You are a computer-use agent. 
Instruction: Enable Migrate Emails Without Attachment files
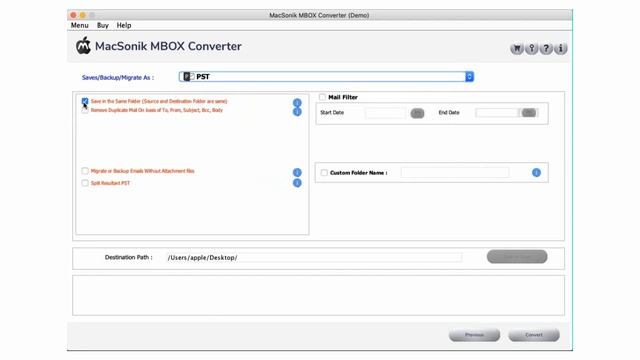point(85,171)
